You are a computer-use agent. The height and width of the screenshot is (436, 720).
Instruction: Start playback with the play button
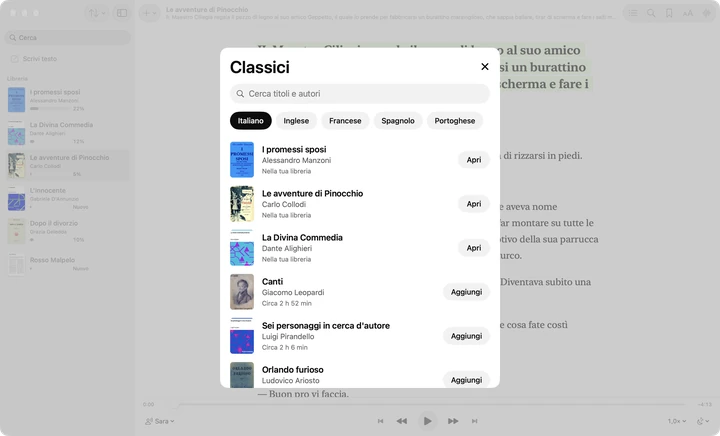coord(427,421)
